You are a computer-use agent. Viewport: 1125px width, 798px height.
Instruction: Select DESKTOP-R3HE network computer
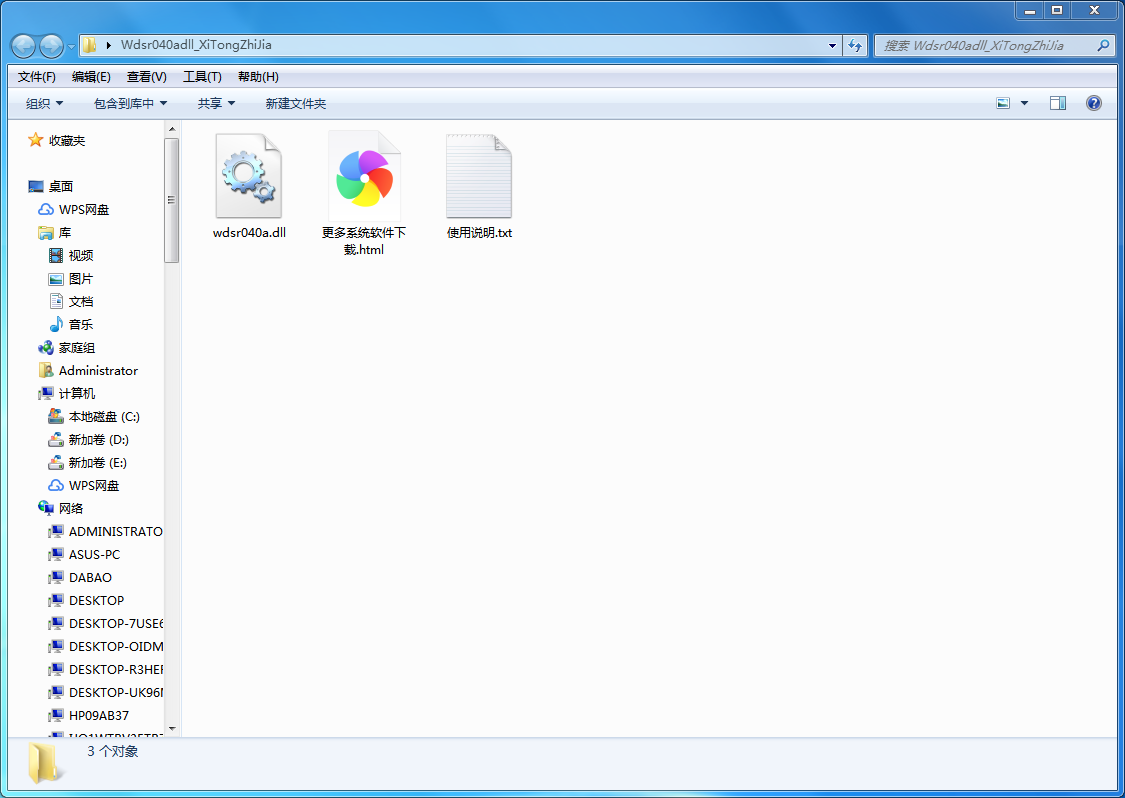[x=105, y=669]
